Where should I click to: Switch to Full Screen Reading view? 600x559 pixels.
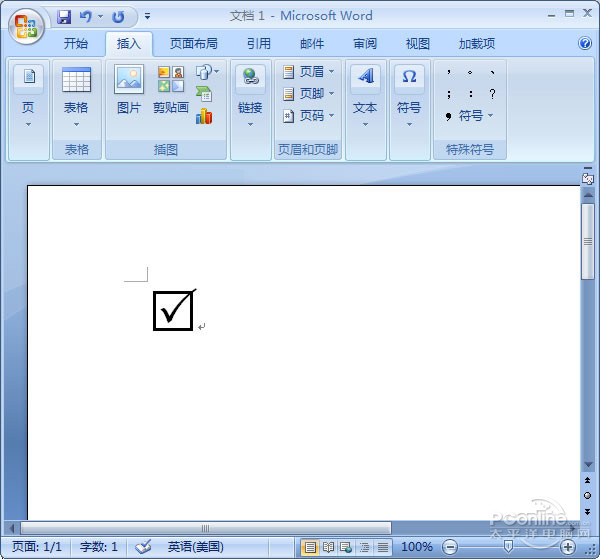(328, 547)
